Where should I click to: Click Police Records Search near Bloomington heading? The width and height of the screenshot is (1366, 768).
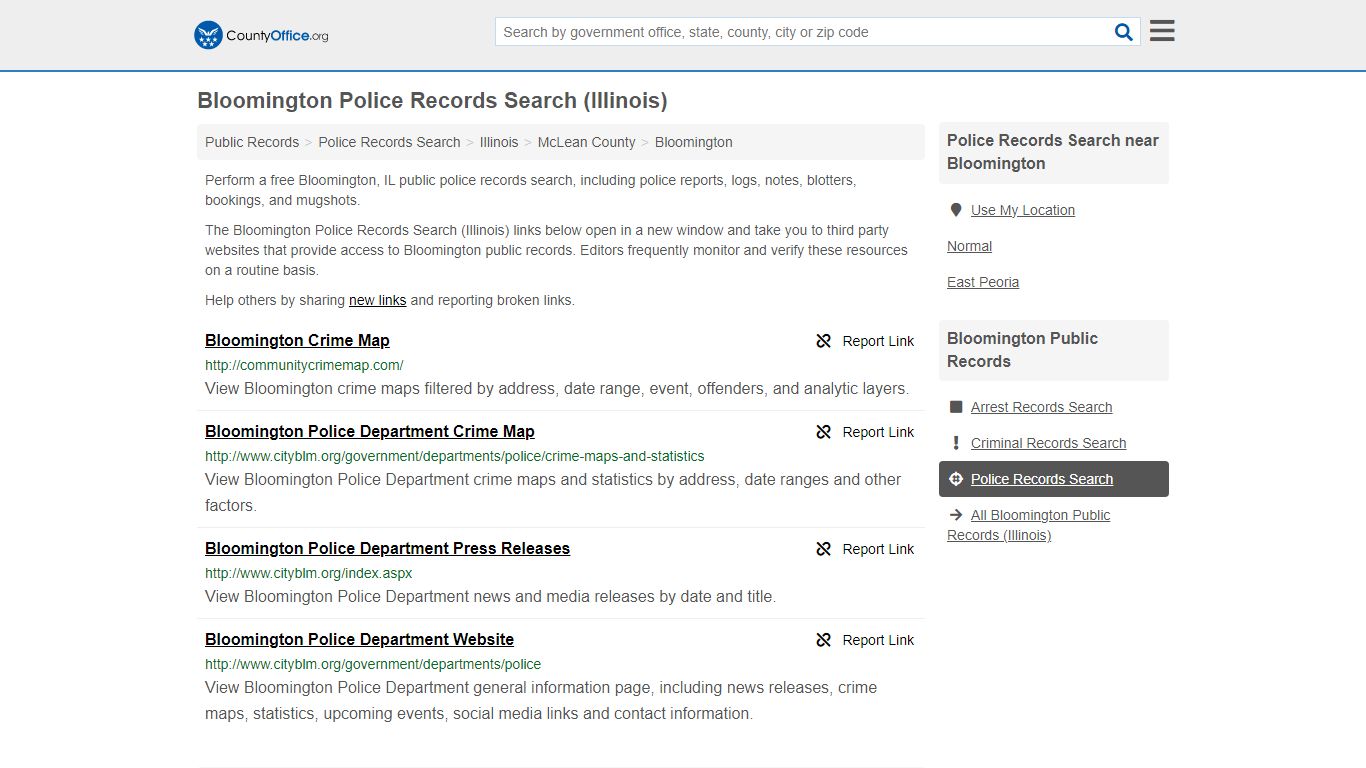point(1053,152)
